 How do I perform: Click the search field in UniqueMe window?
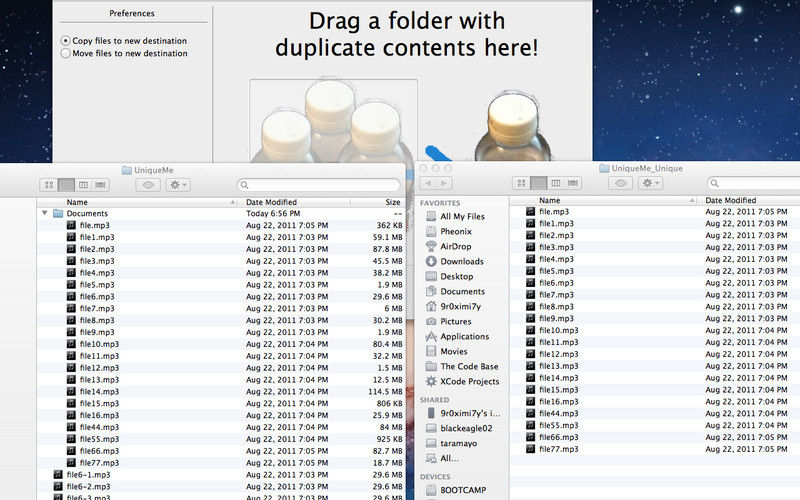point(319,185)
